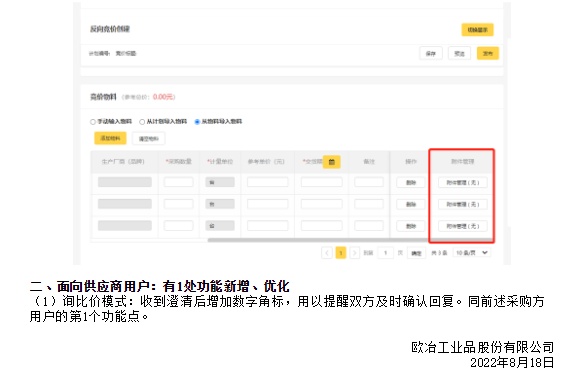Focus the 采购数量 input in the third row
This screenshot has height=371, width=584.
point(178,225)
